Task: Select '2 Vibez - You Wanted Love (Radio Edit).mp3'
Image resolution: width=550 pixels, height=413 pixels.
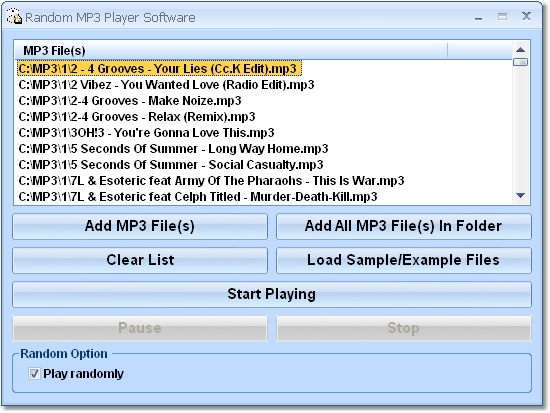Action: click(x=166, y=85)
